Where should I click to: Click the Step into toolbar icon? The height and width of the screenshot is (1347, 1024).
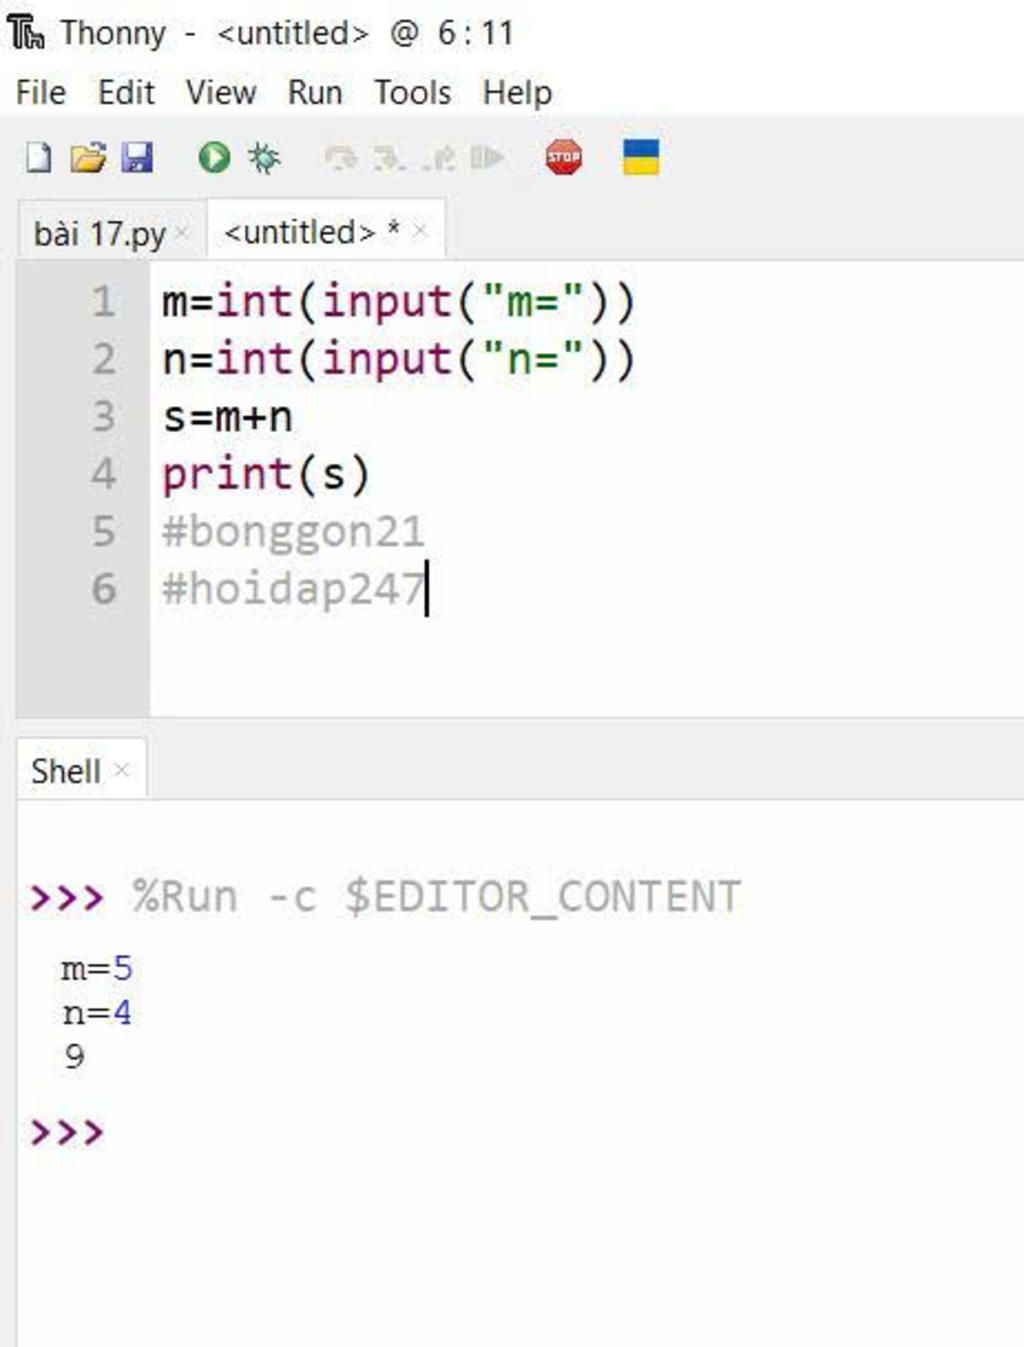pos(389,158)
